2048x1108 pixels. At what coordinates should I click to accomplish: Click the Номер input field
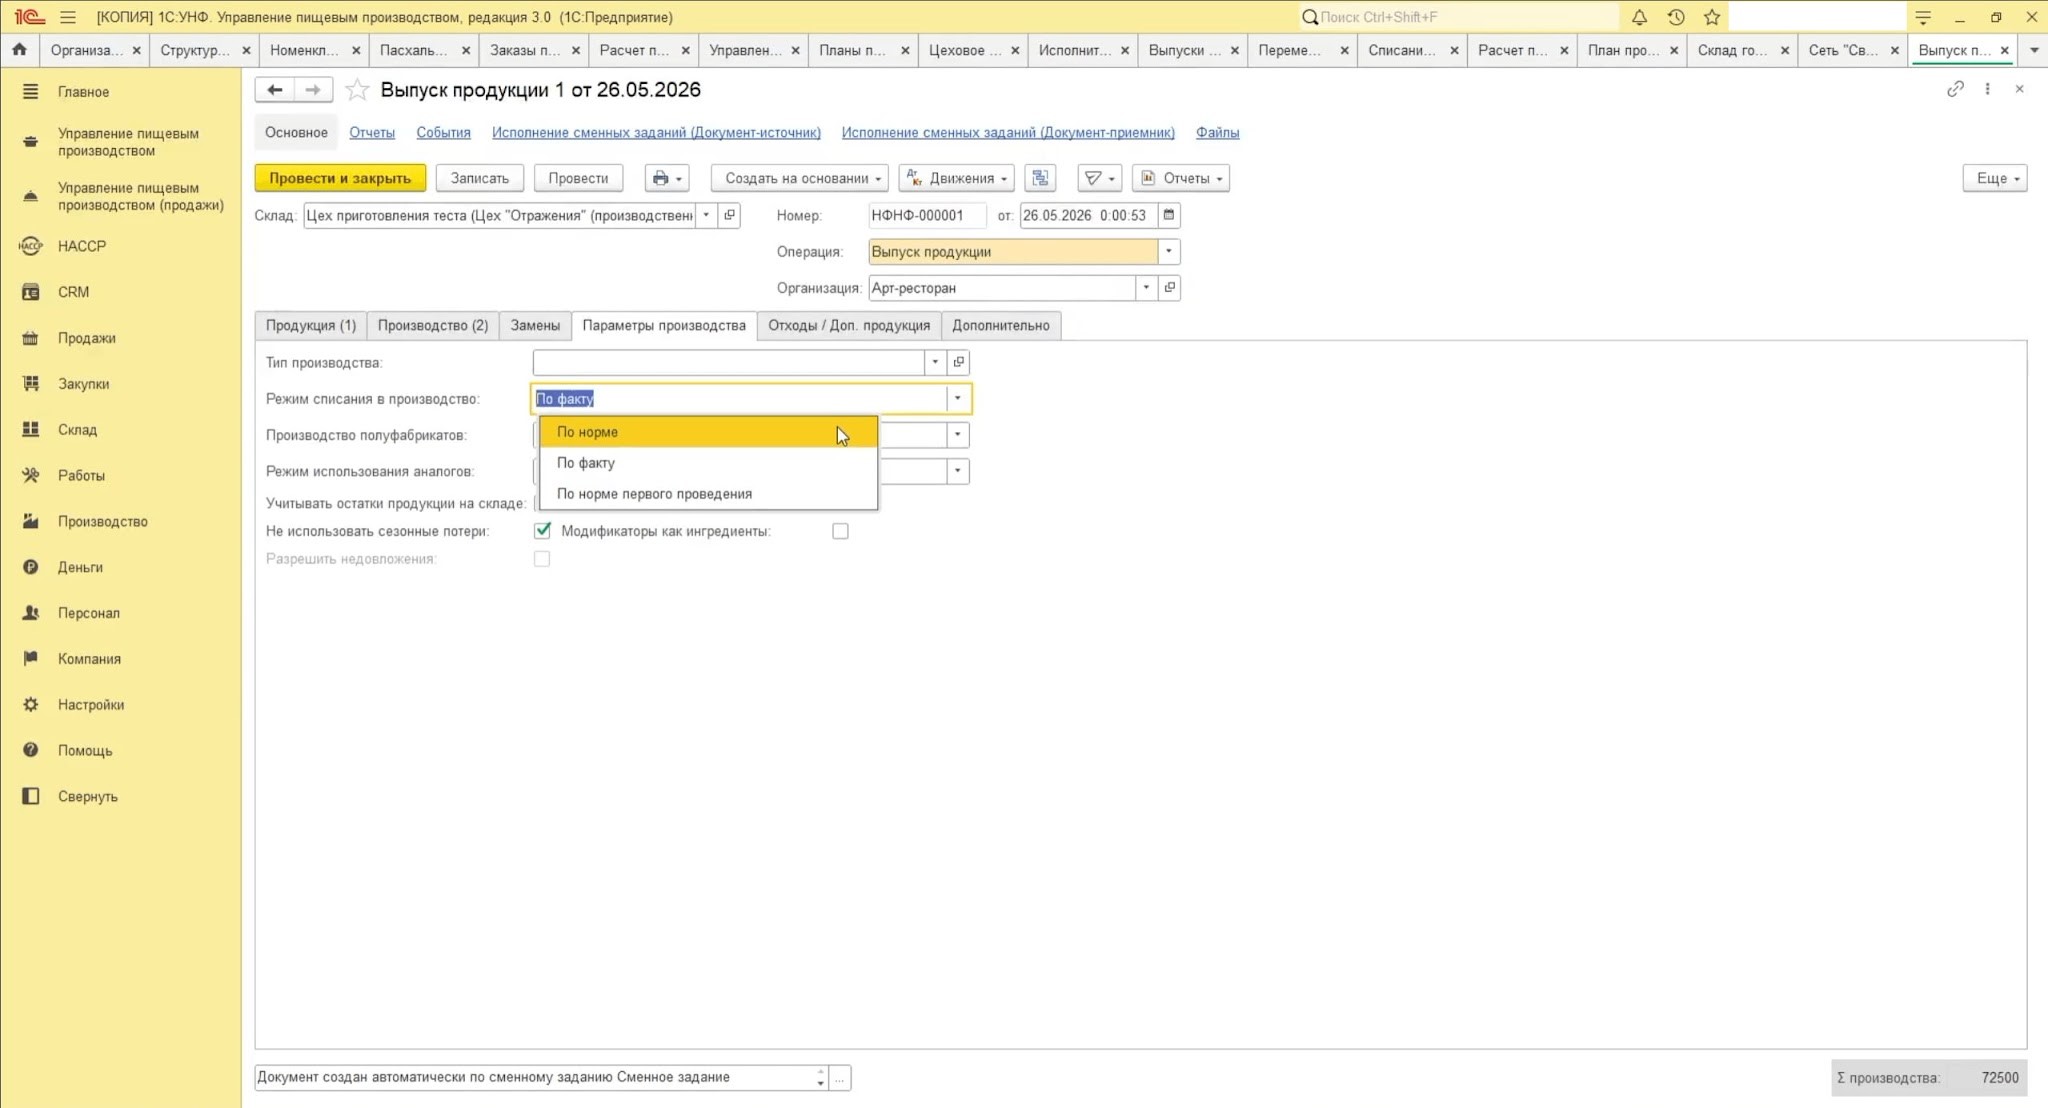click(x=926, y=215)
